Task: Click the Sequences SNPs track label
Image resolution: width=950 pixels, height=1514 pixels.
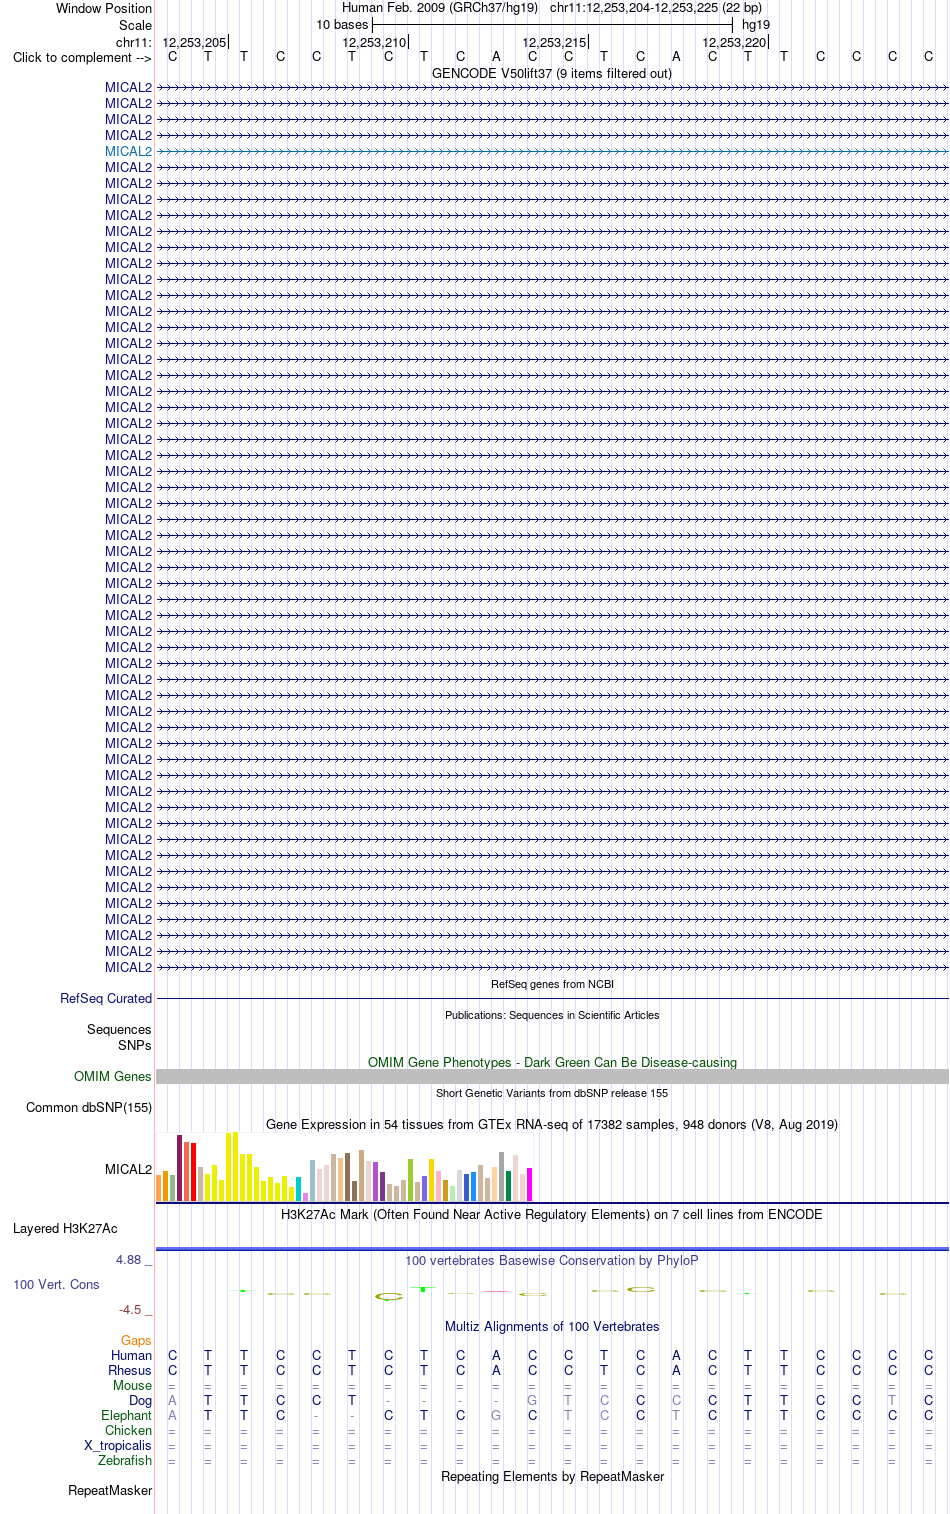Action: click(119, 1037)
